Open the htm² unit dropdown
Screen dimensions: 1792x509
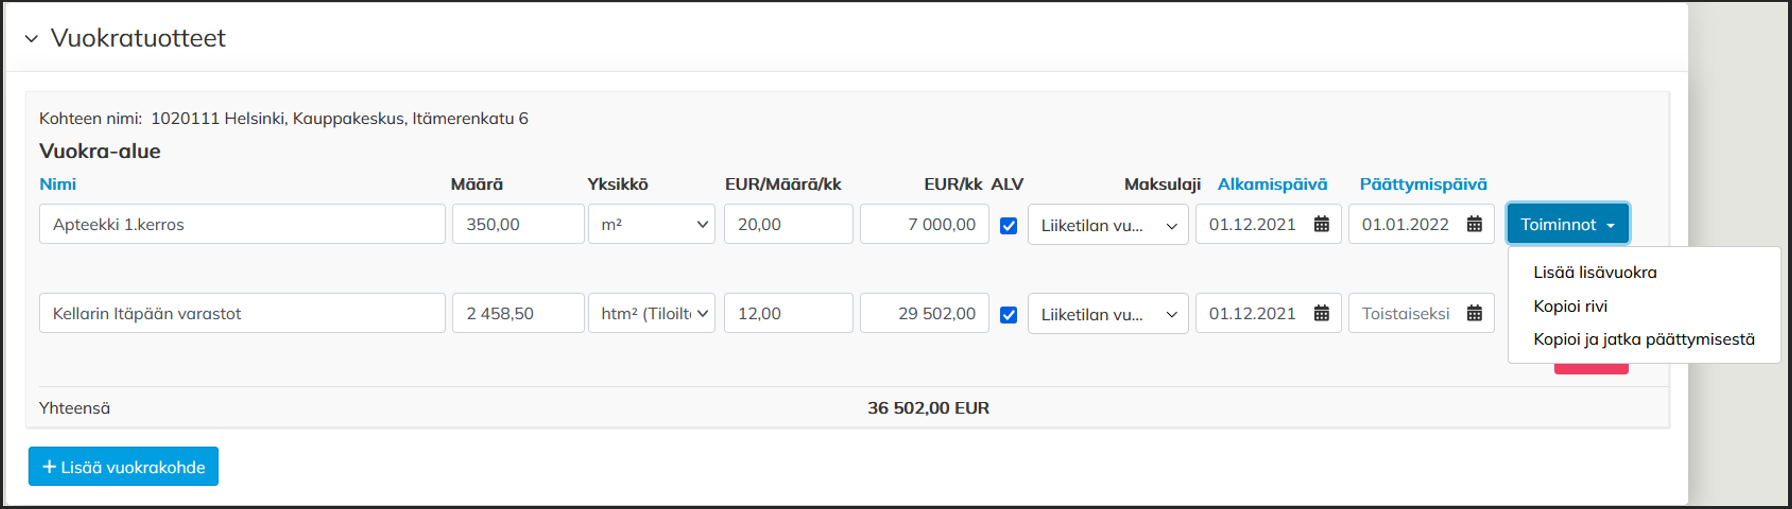(x=651, y=313)
